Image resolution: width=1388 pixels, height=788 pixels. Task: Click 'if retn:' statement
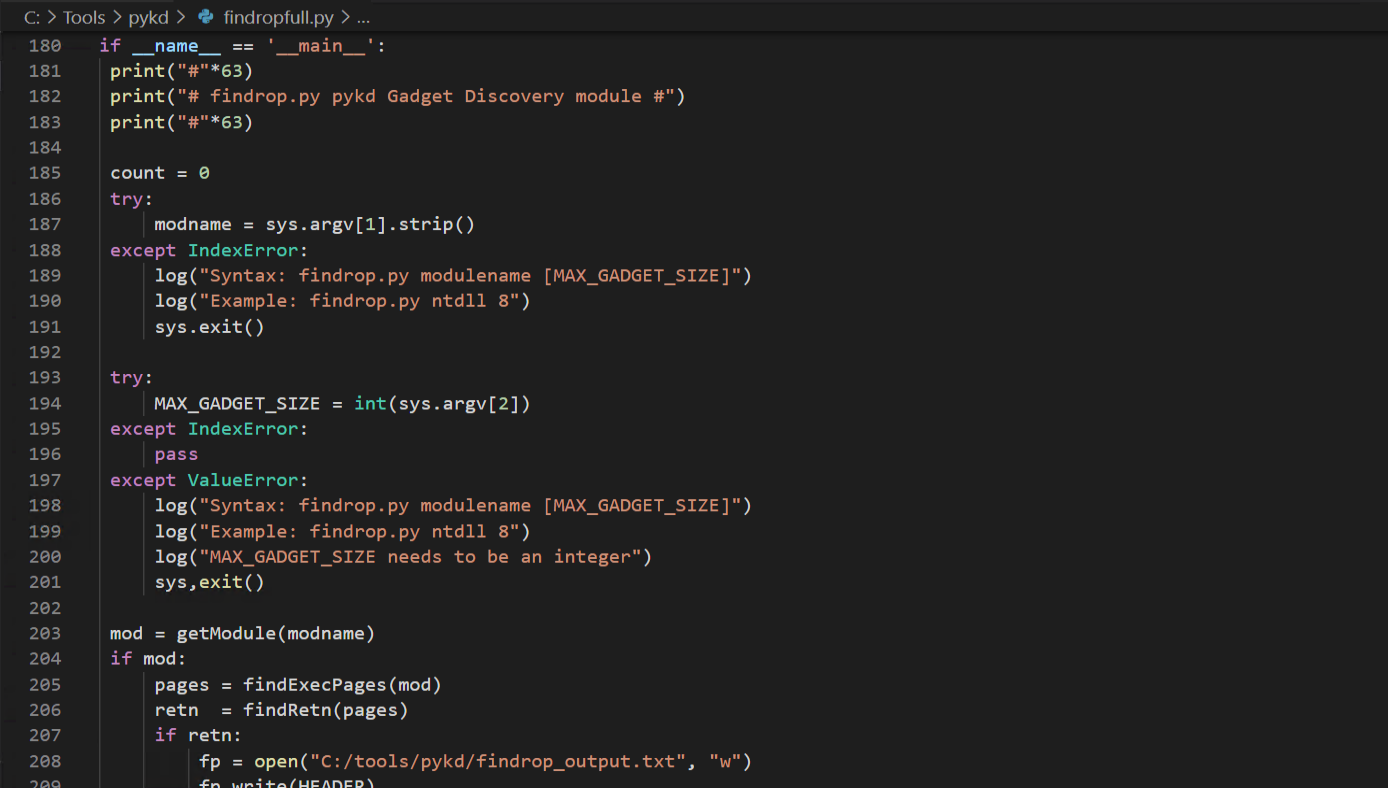pyautogui.click(x=198, y=735)
